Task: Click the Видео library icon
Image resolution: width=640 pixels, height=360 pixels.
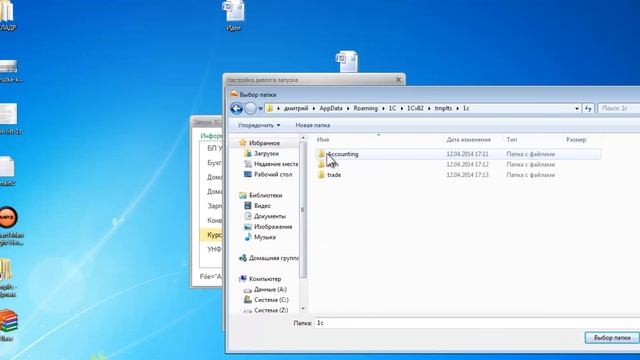Action: pyautogui.click(x=248, y=206)
